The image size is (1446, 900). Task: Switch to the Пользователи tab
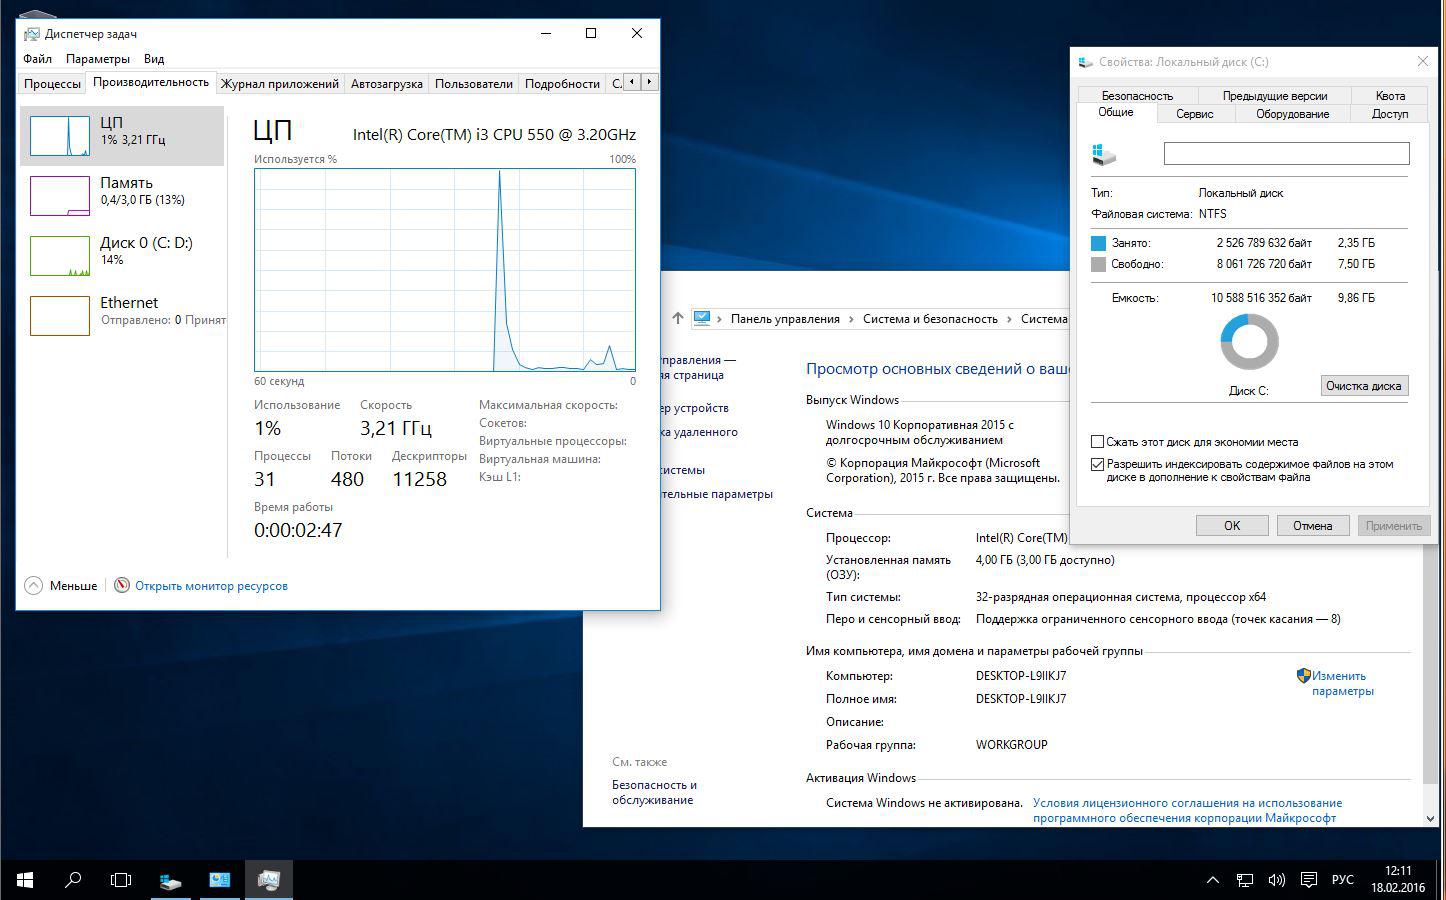click(474, 84)
